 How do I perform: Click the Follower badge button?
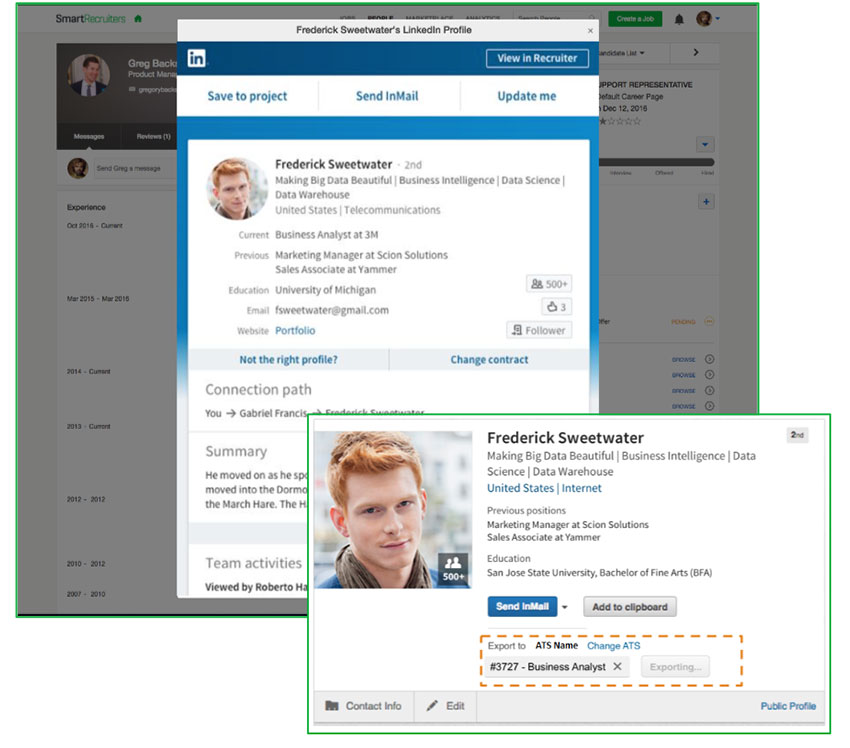pyautogui.click(x=539, y=330)
